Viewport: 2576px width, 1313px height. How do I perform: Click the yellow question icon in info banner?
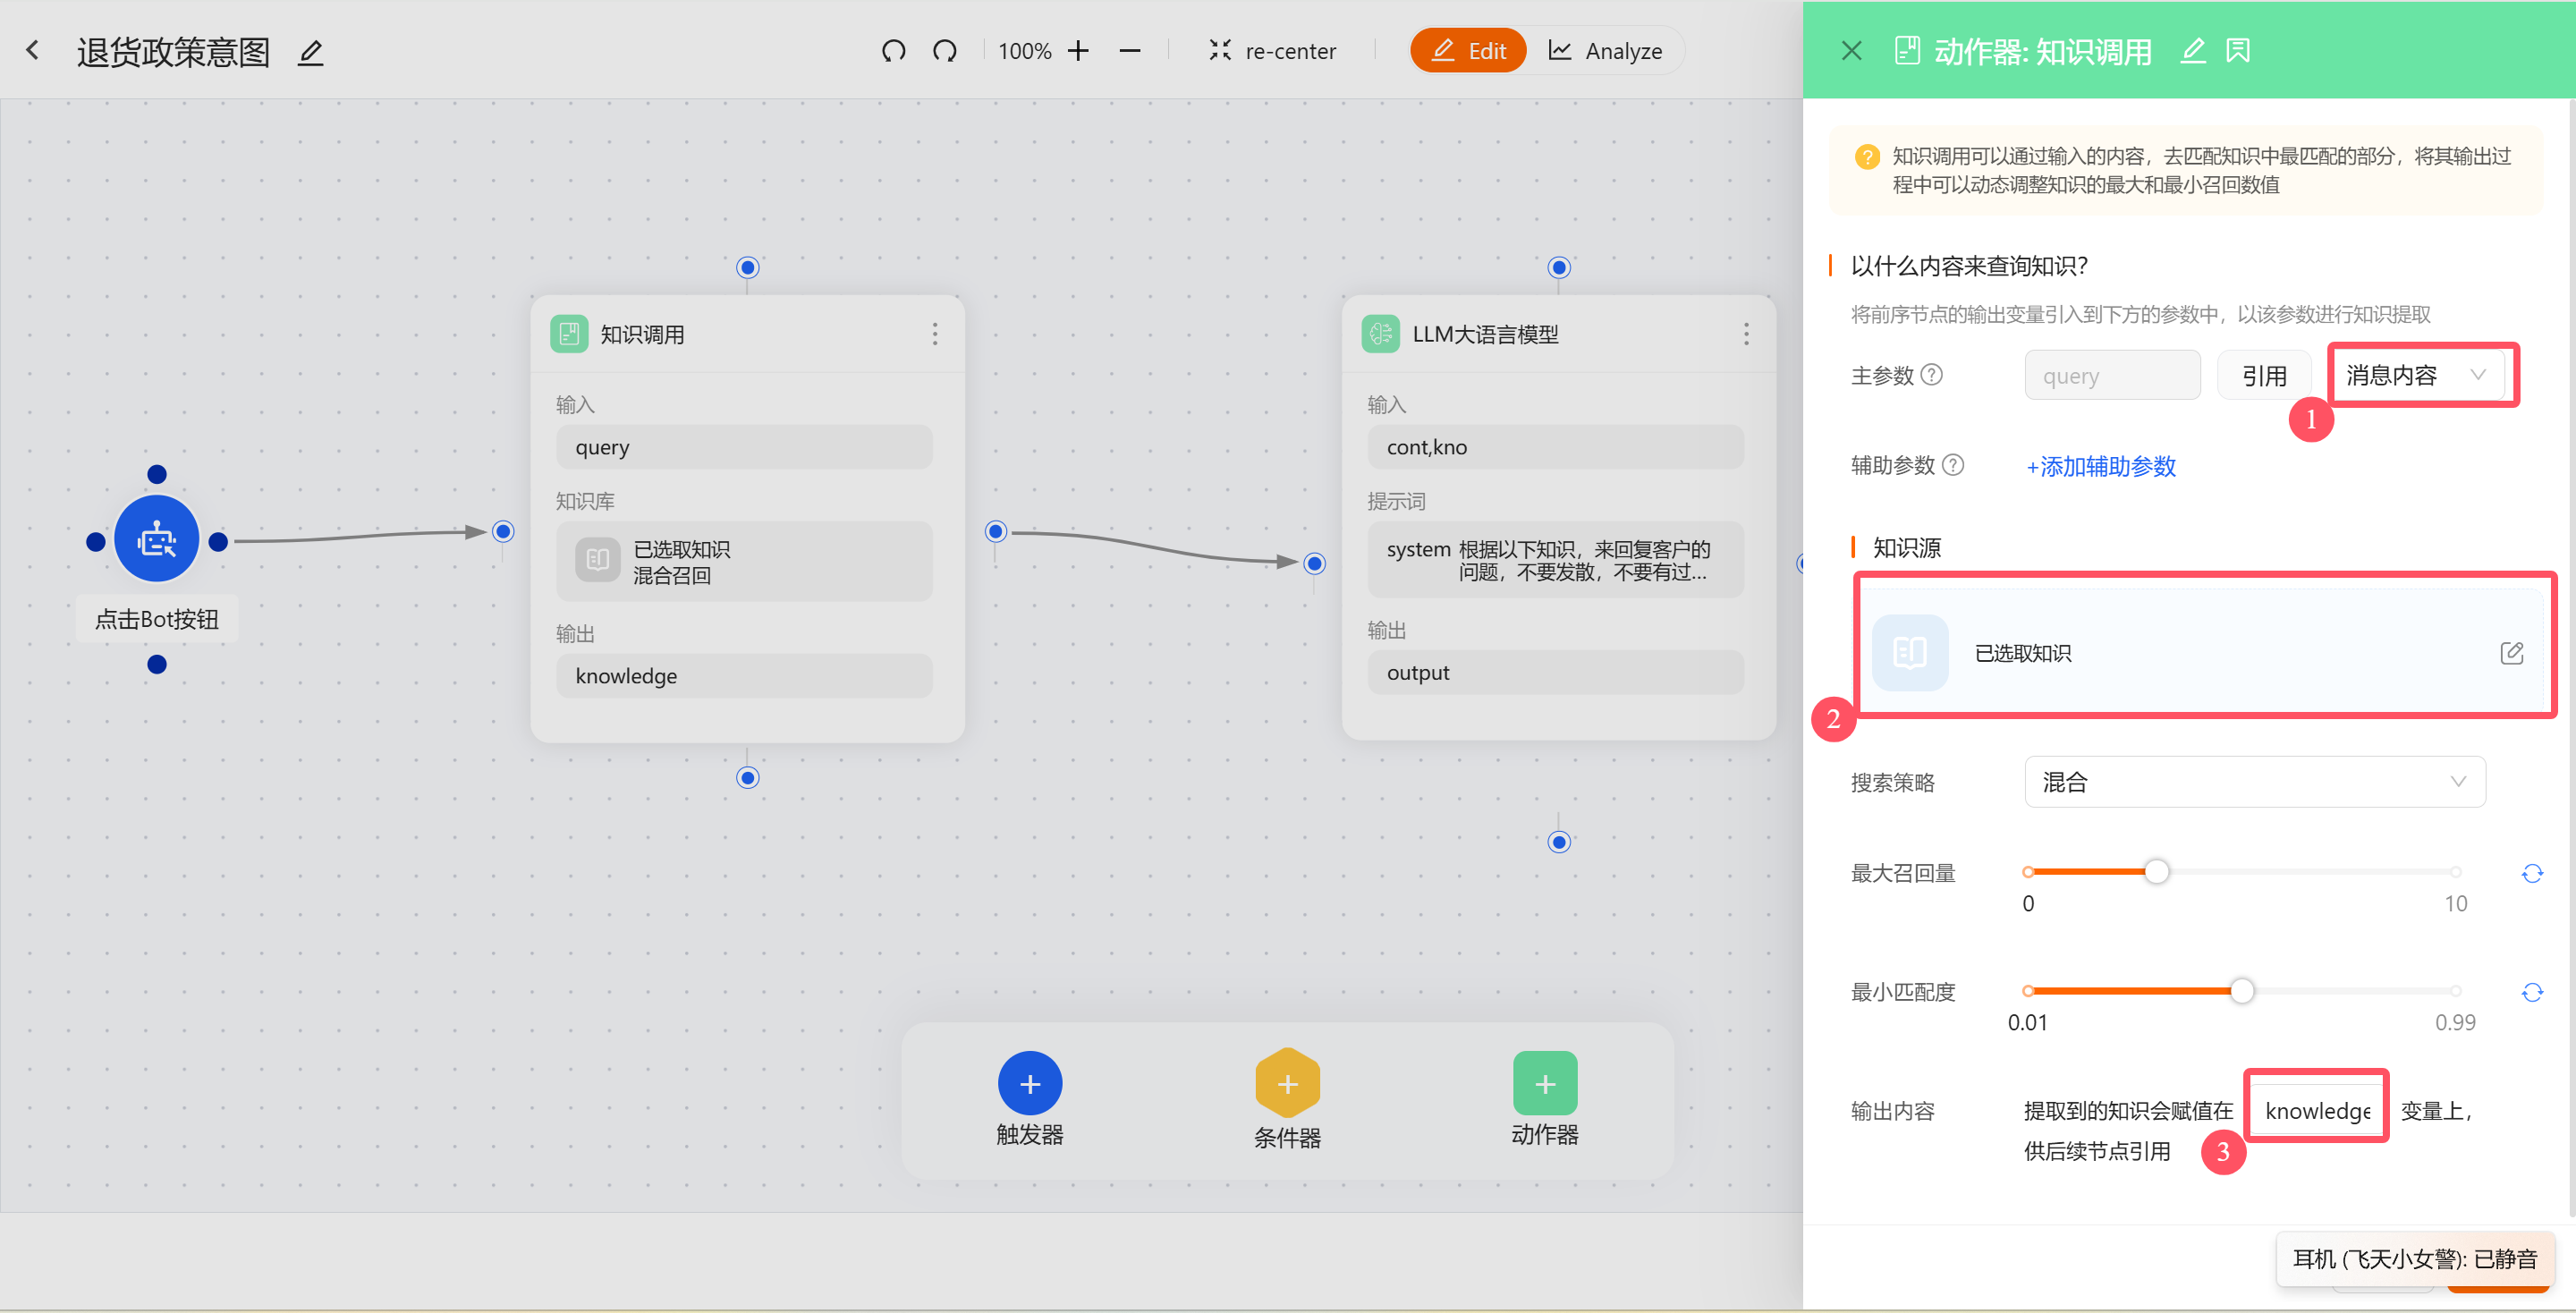click(x=1866, y=157)
